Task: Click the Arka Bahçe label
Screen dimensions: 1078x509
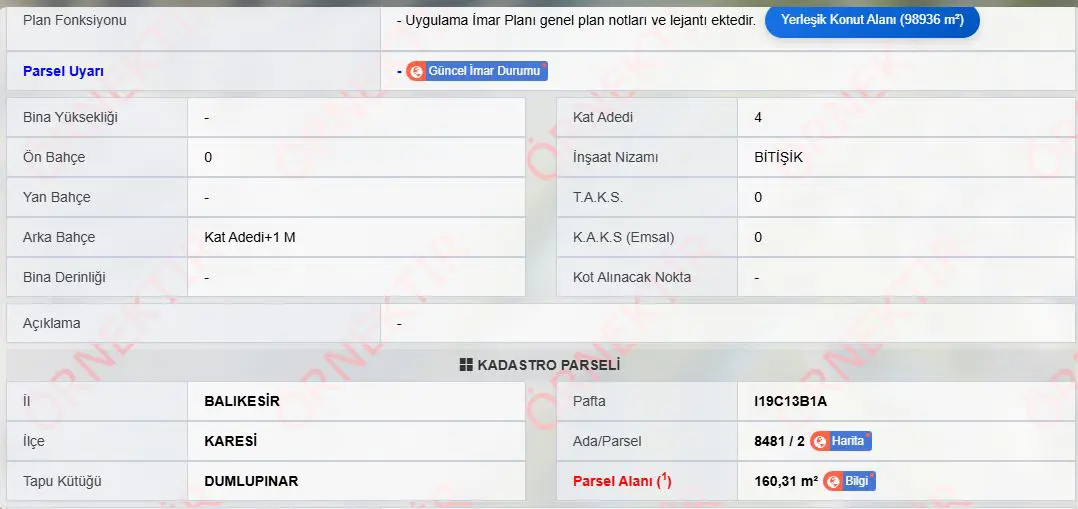Action: coord(58,237)
